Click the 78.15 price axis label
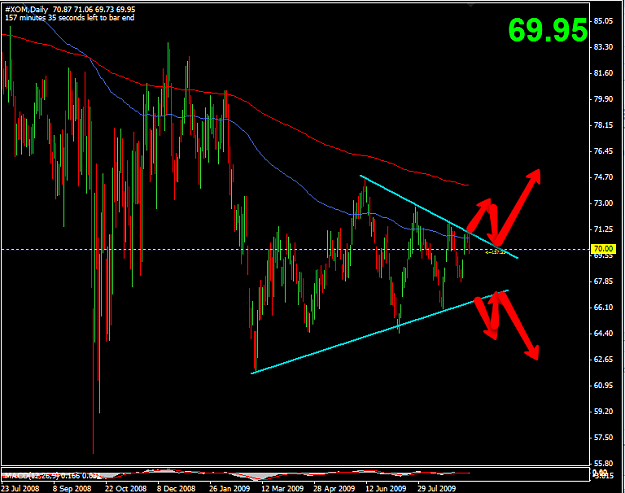The height and width of the screenshot is (493, 625). click(603, 125)
